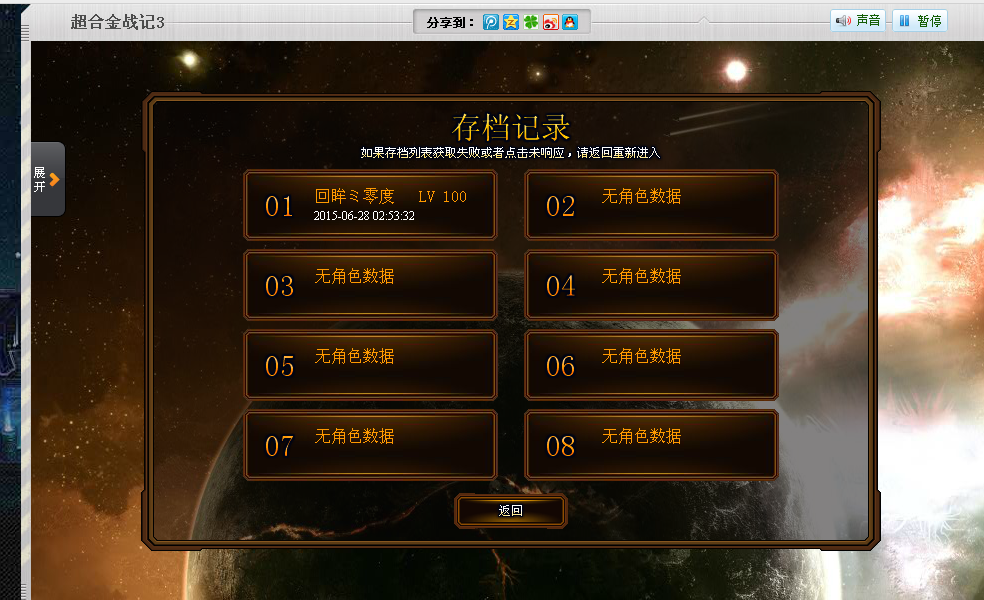Click the LV 100 level text
The width and height of the screenshot is (984, 600).
(442, 197)
